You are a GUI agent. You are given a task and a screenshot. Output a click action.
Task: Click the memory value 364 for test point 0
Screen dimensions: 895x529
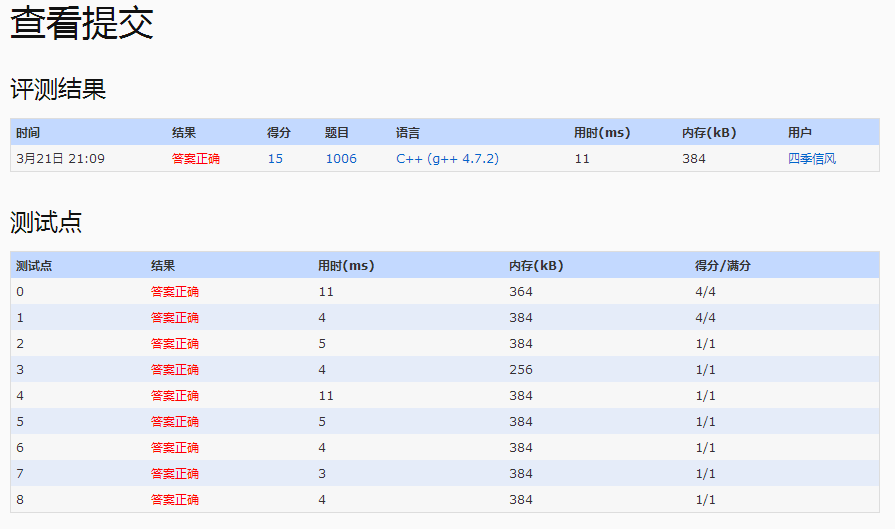[521, 292]
